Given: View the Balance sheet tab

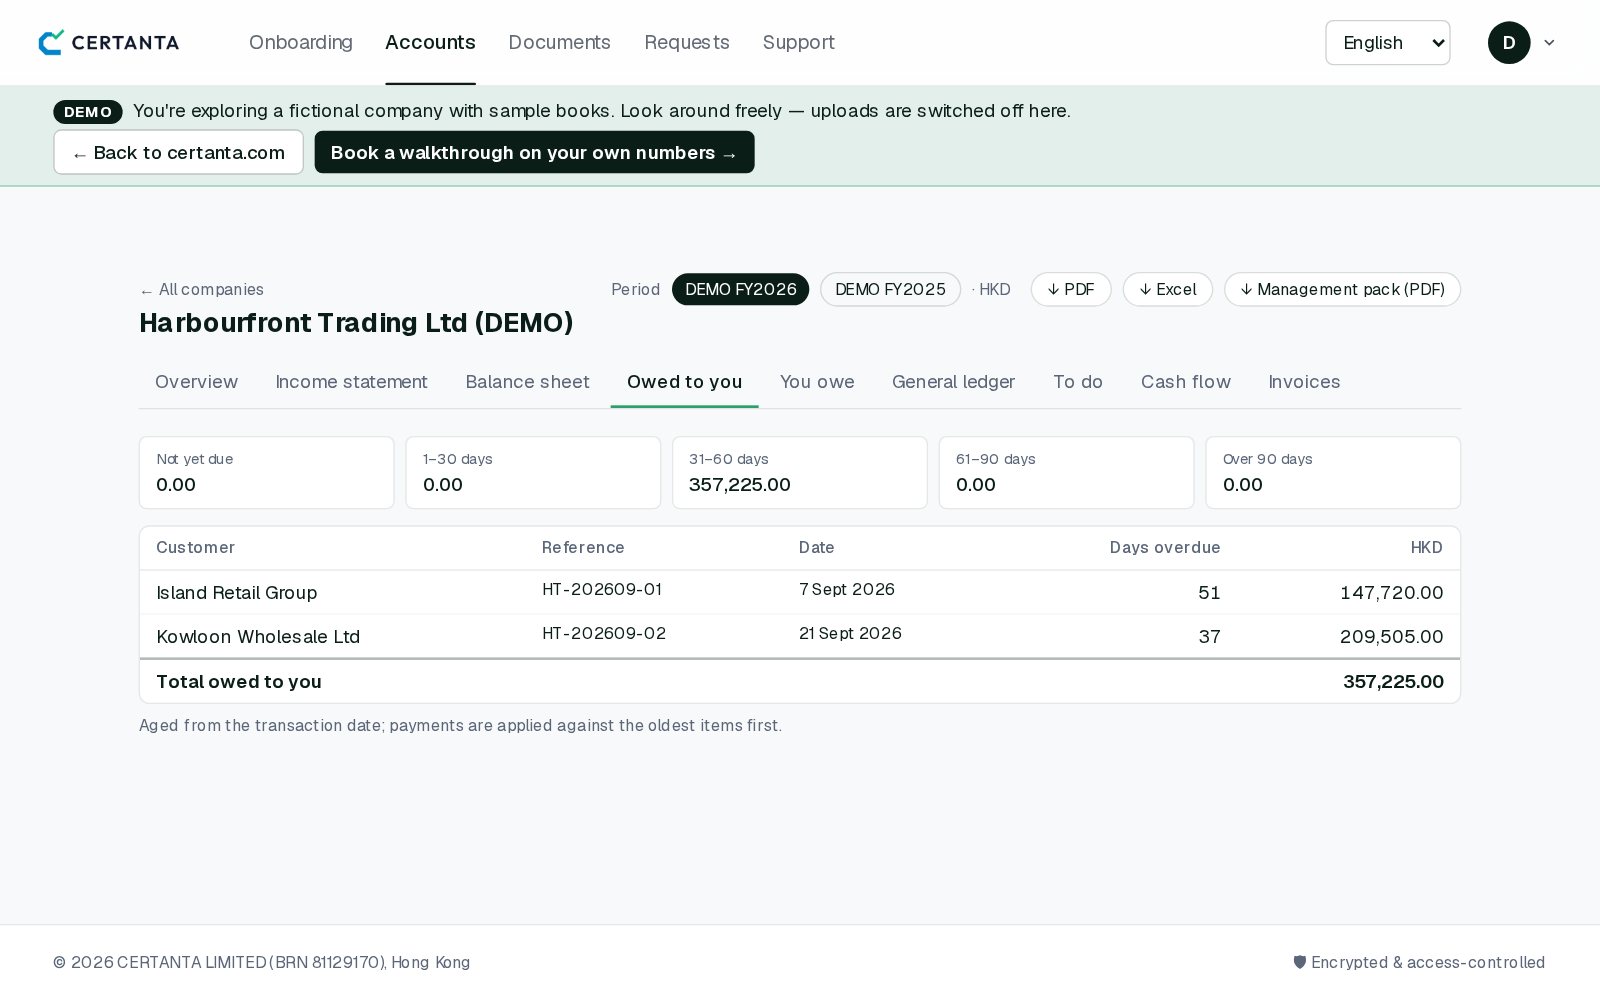Looking at the screenshot, I should [x=528, y=382].
